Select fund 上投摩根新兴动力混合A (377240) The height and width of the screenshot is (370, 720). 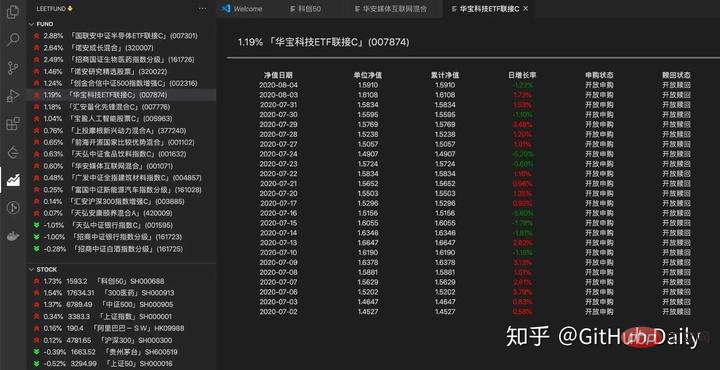click(x=122, y=131)
